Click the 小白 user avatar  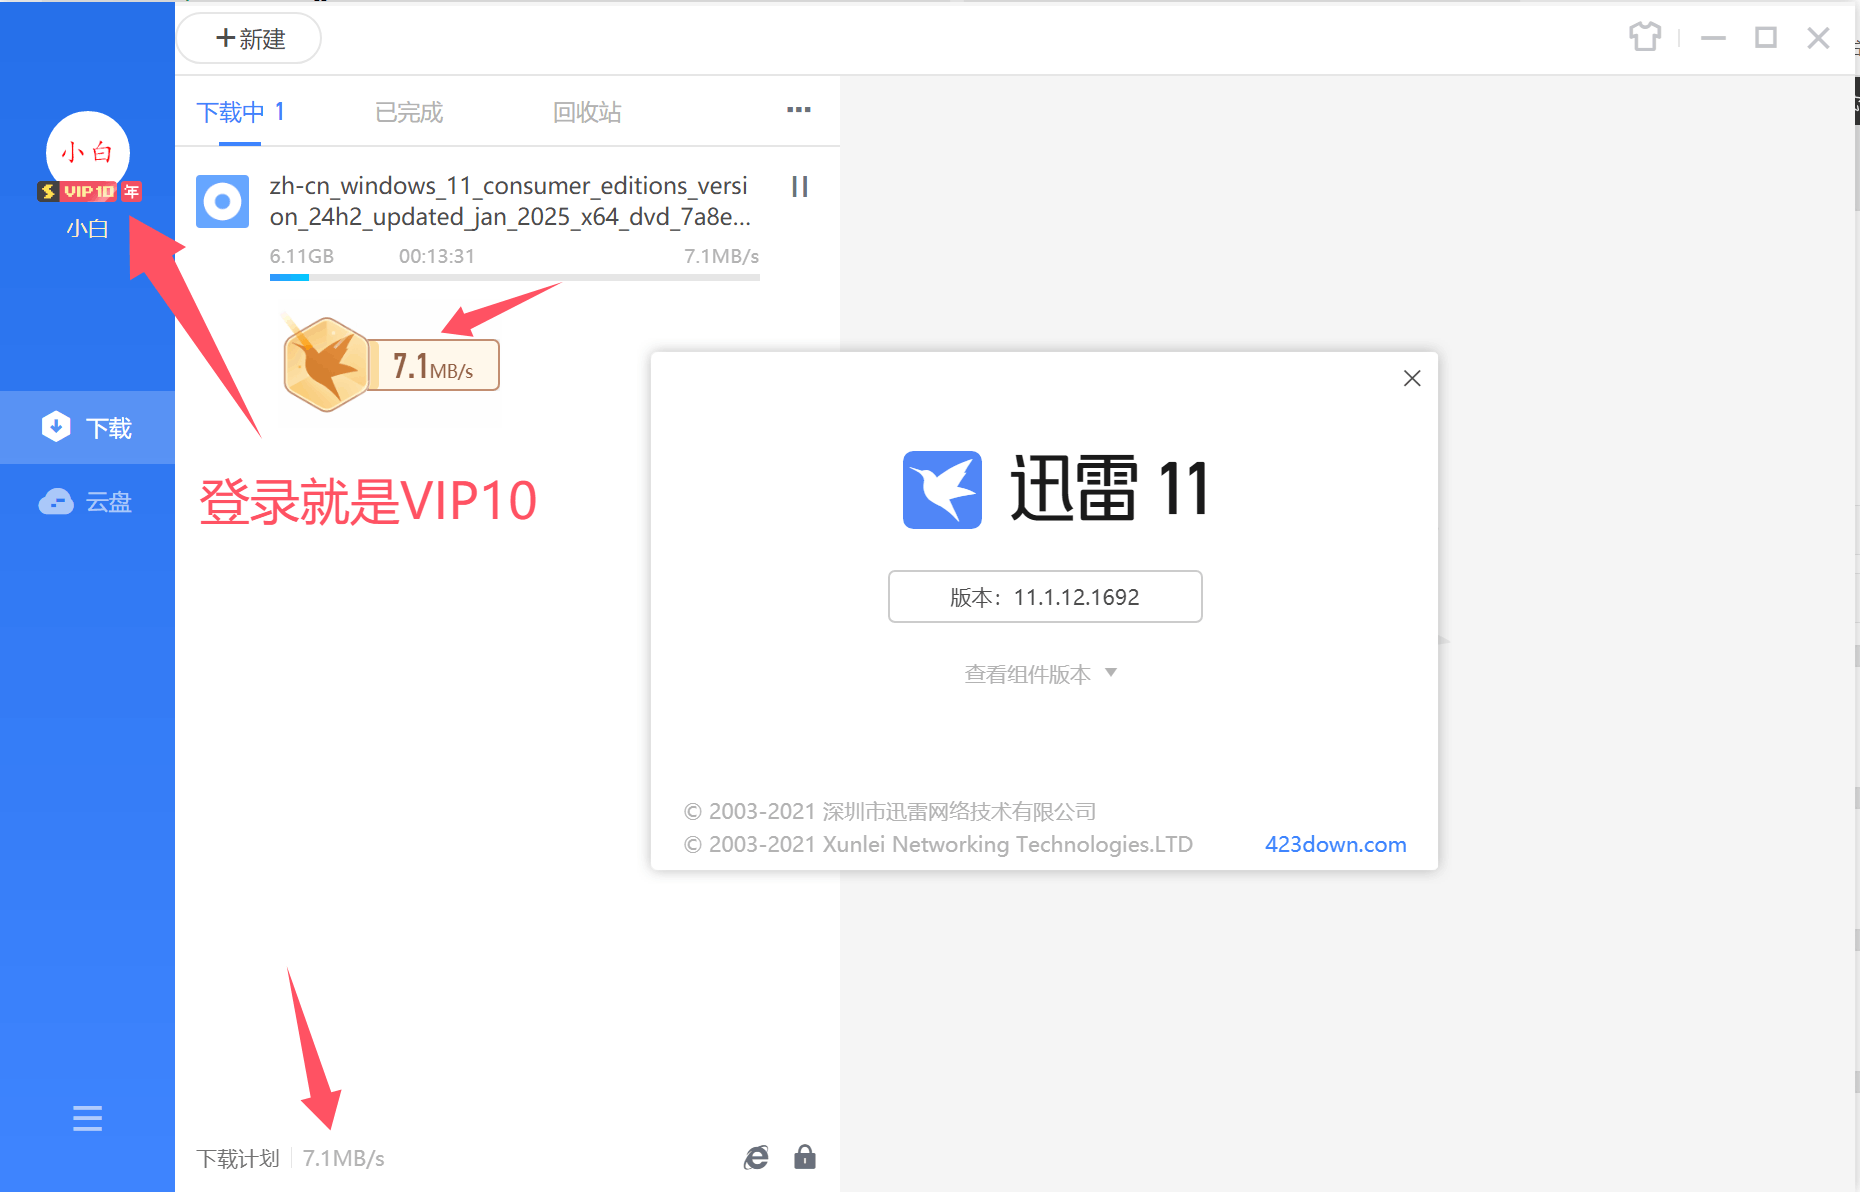(x=88, y=152)
